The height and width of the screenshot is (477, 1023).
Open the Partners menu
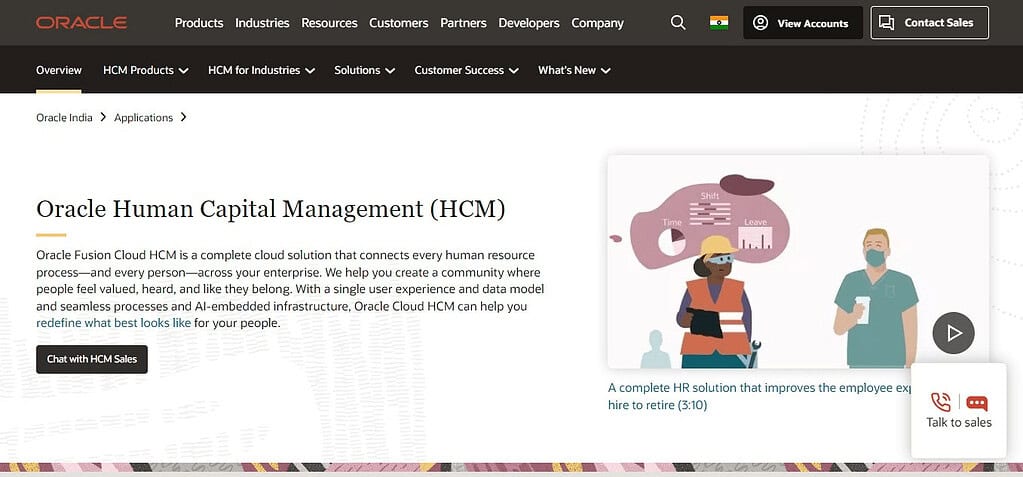coord(463,23)
